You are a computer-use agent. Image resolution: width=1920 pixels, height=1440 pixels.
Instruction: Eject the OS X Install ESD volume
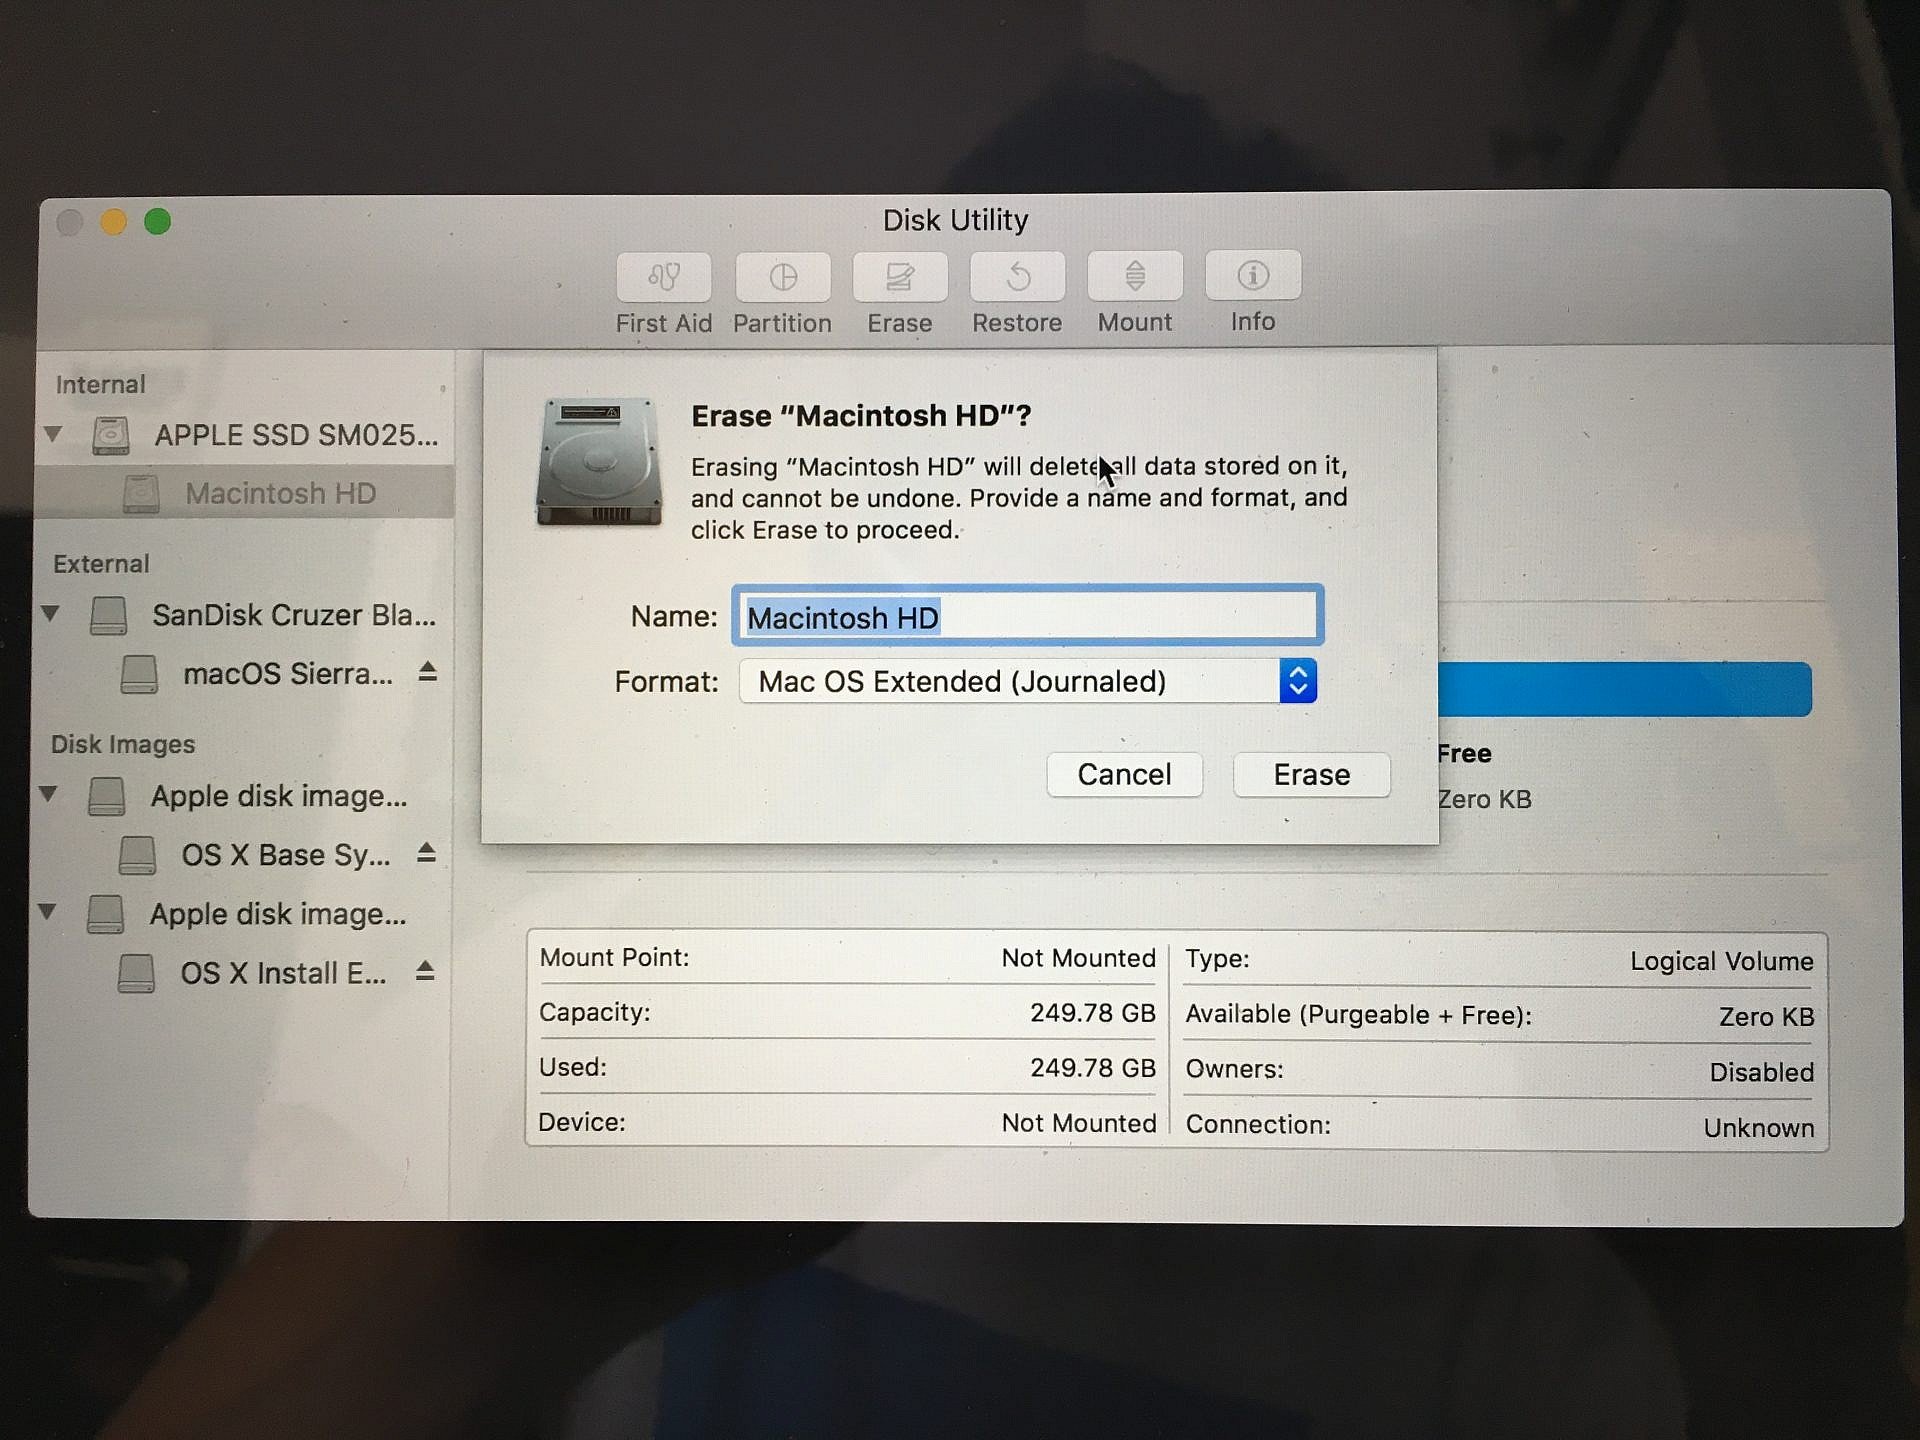[x=425, y=970]
